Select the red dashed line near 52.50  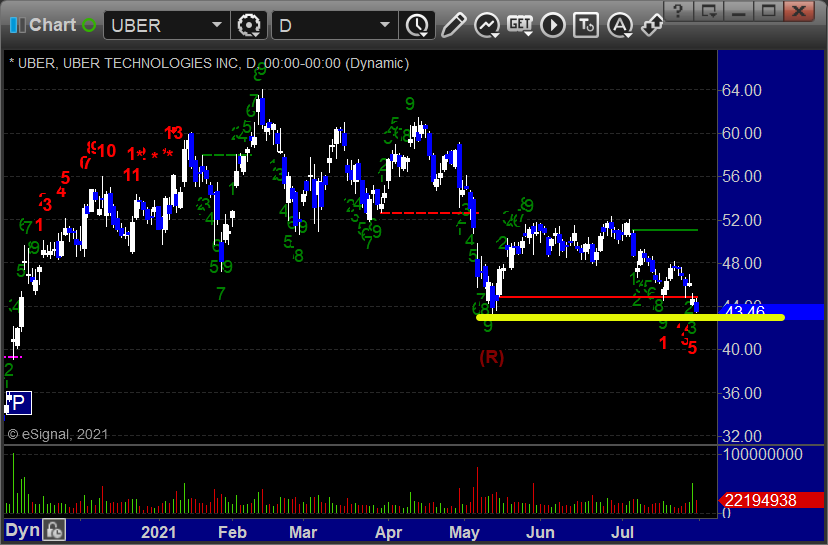tap(429, 213)
